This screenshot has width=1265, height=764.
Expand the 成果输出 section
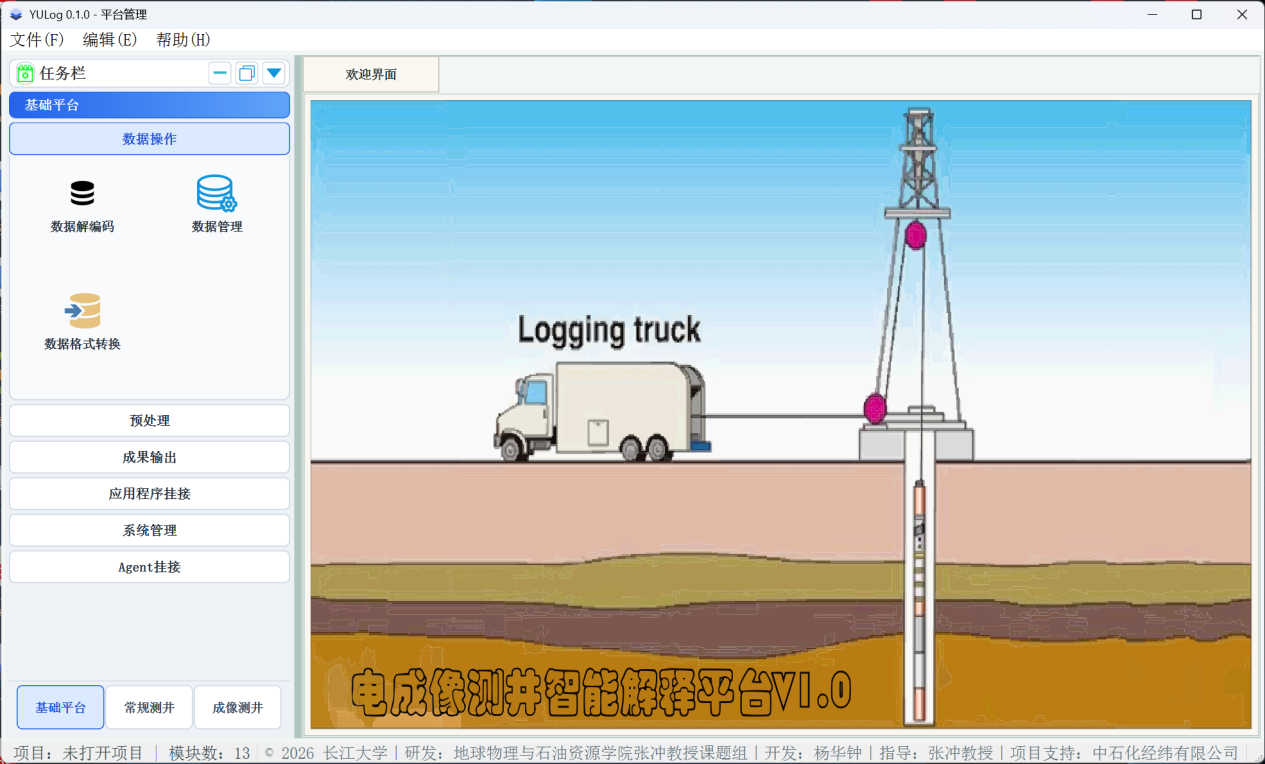[149, 457]
